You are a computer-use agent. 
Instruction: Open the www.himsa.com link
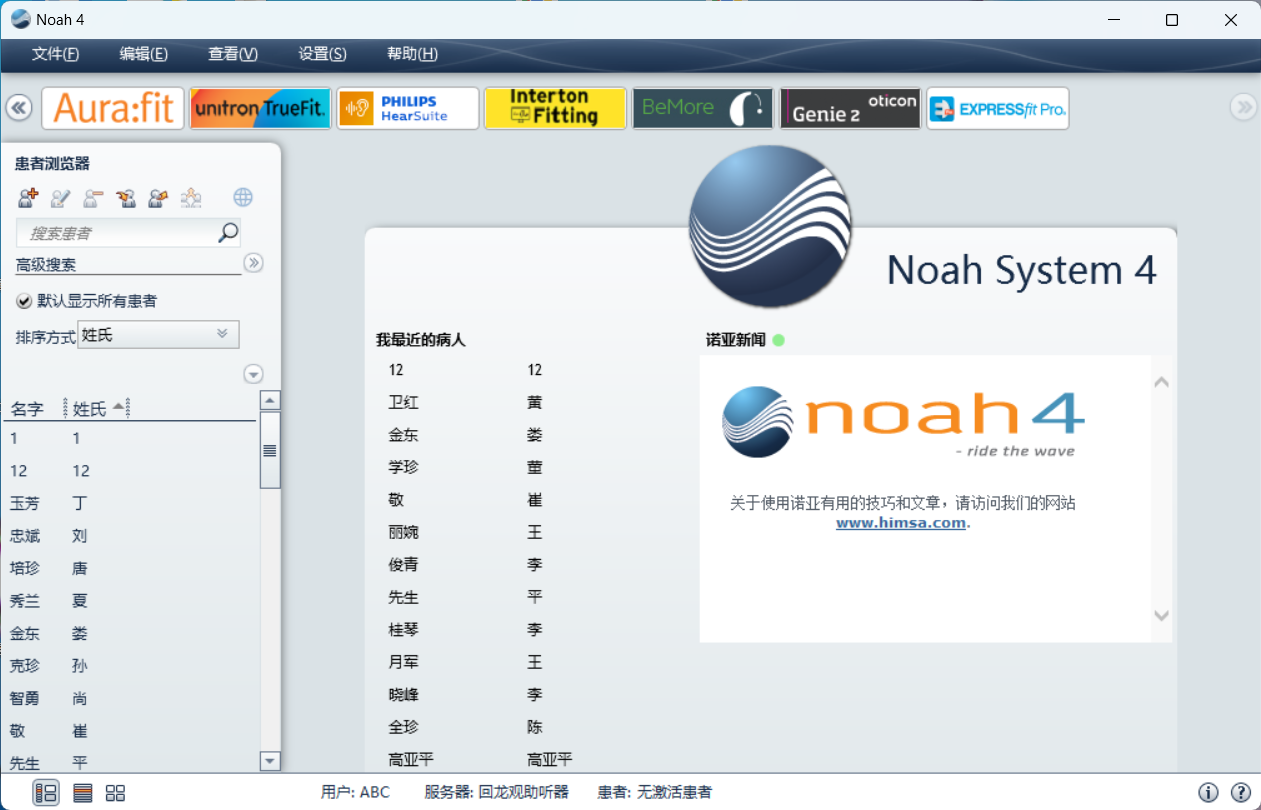pos(901,522)
